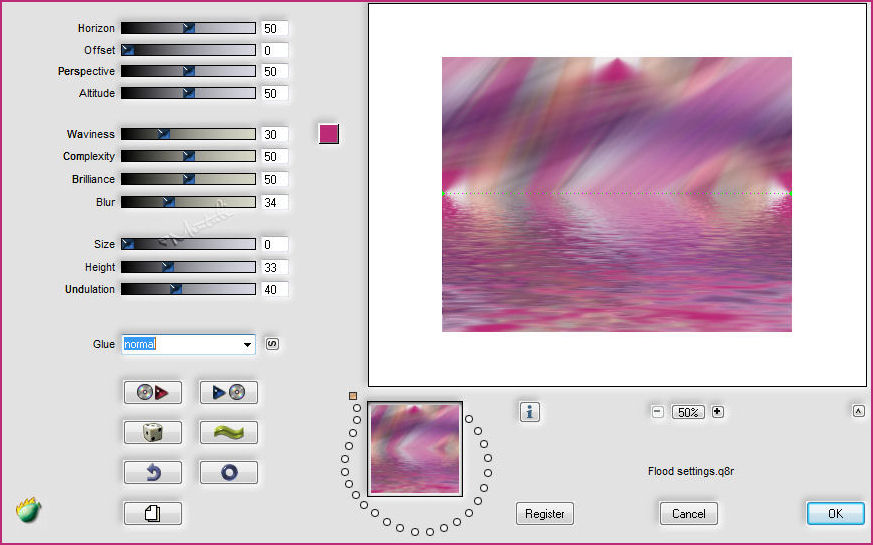Click the Horizon value field
Screen dimensions: 873x545
click(x=275, y=29)
